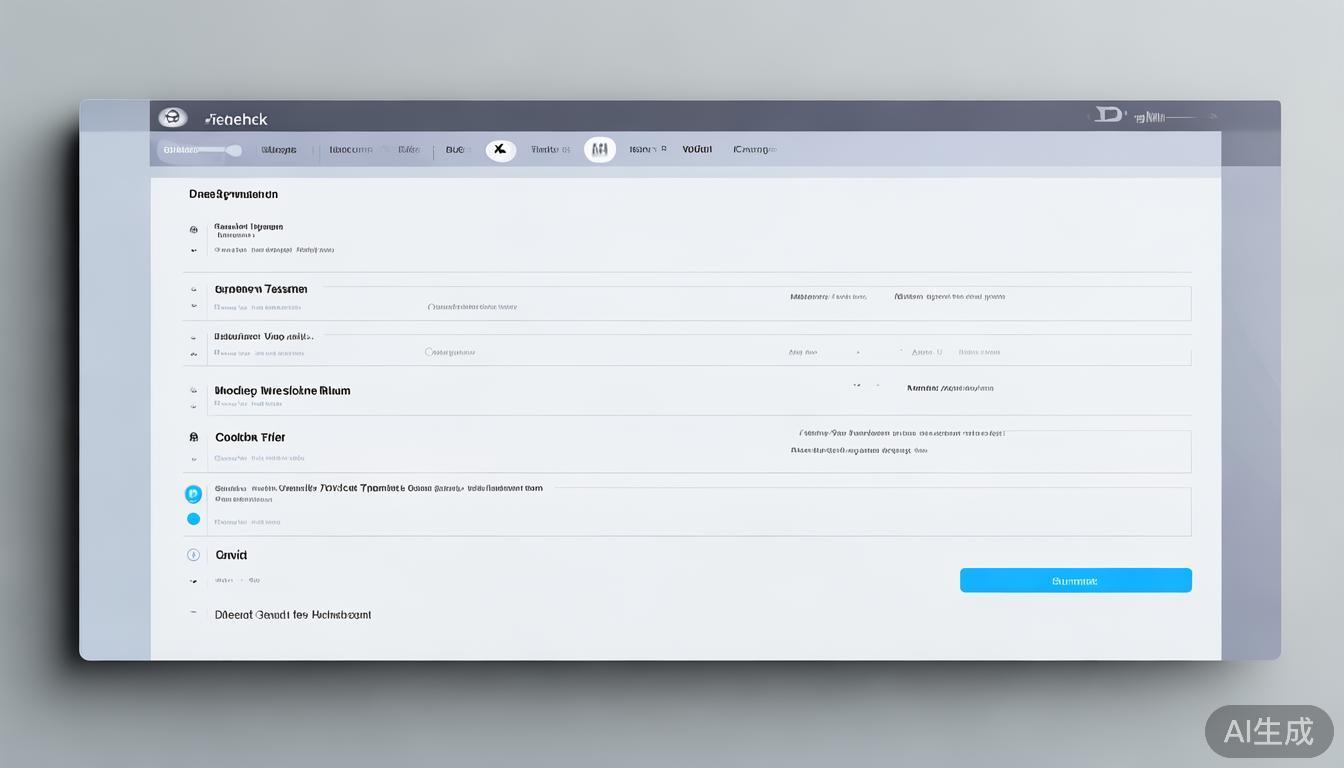Open the VoUuil tab in toolbar
The height and width of the screenshot is (768, 1344).
click(x=697, y=150)
